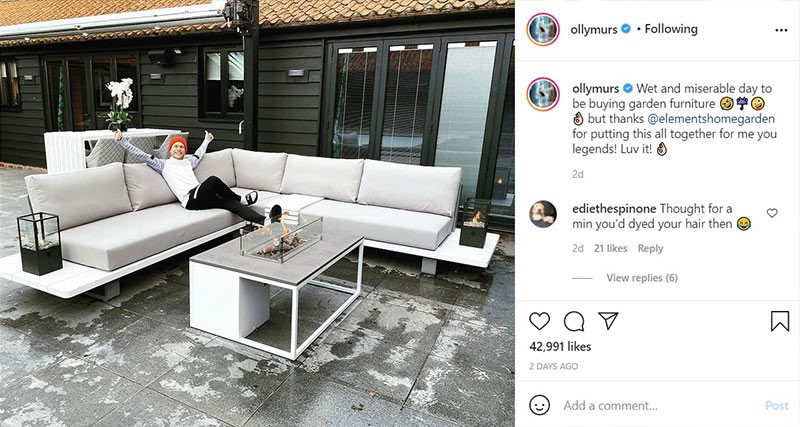Like the post with the heart icon

pyautogui.click(x=539, y=321)
